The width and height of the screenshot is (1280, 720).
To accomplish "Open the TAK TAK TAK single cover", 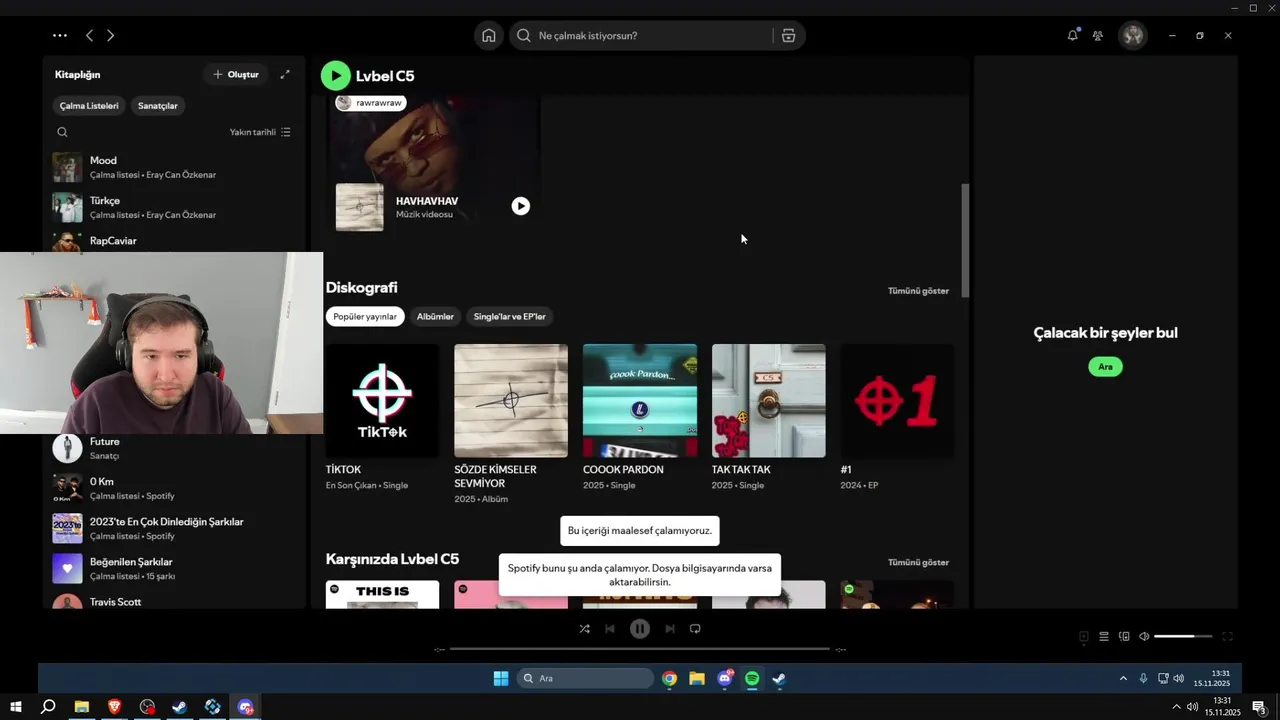I will (769, 401).
